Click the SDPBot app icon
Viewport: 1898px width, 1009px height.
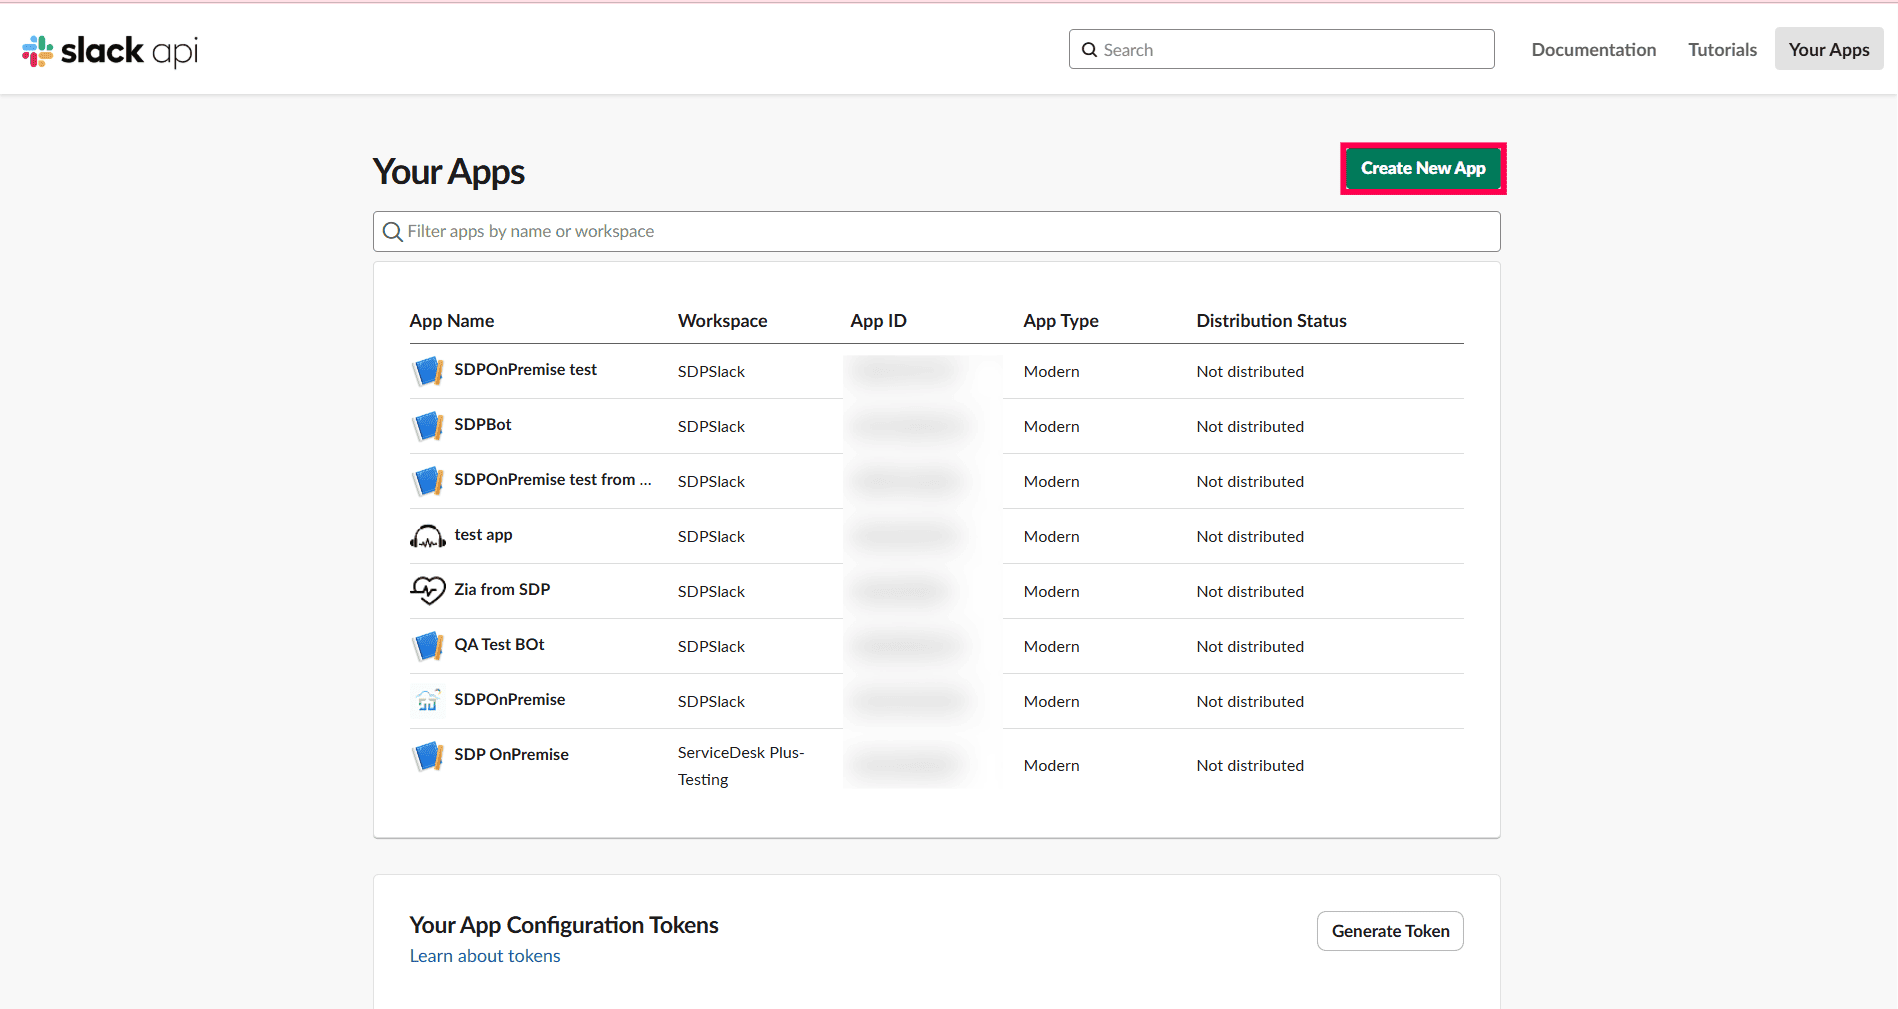click(x=428, y=426)
